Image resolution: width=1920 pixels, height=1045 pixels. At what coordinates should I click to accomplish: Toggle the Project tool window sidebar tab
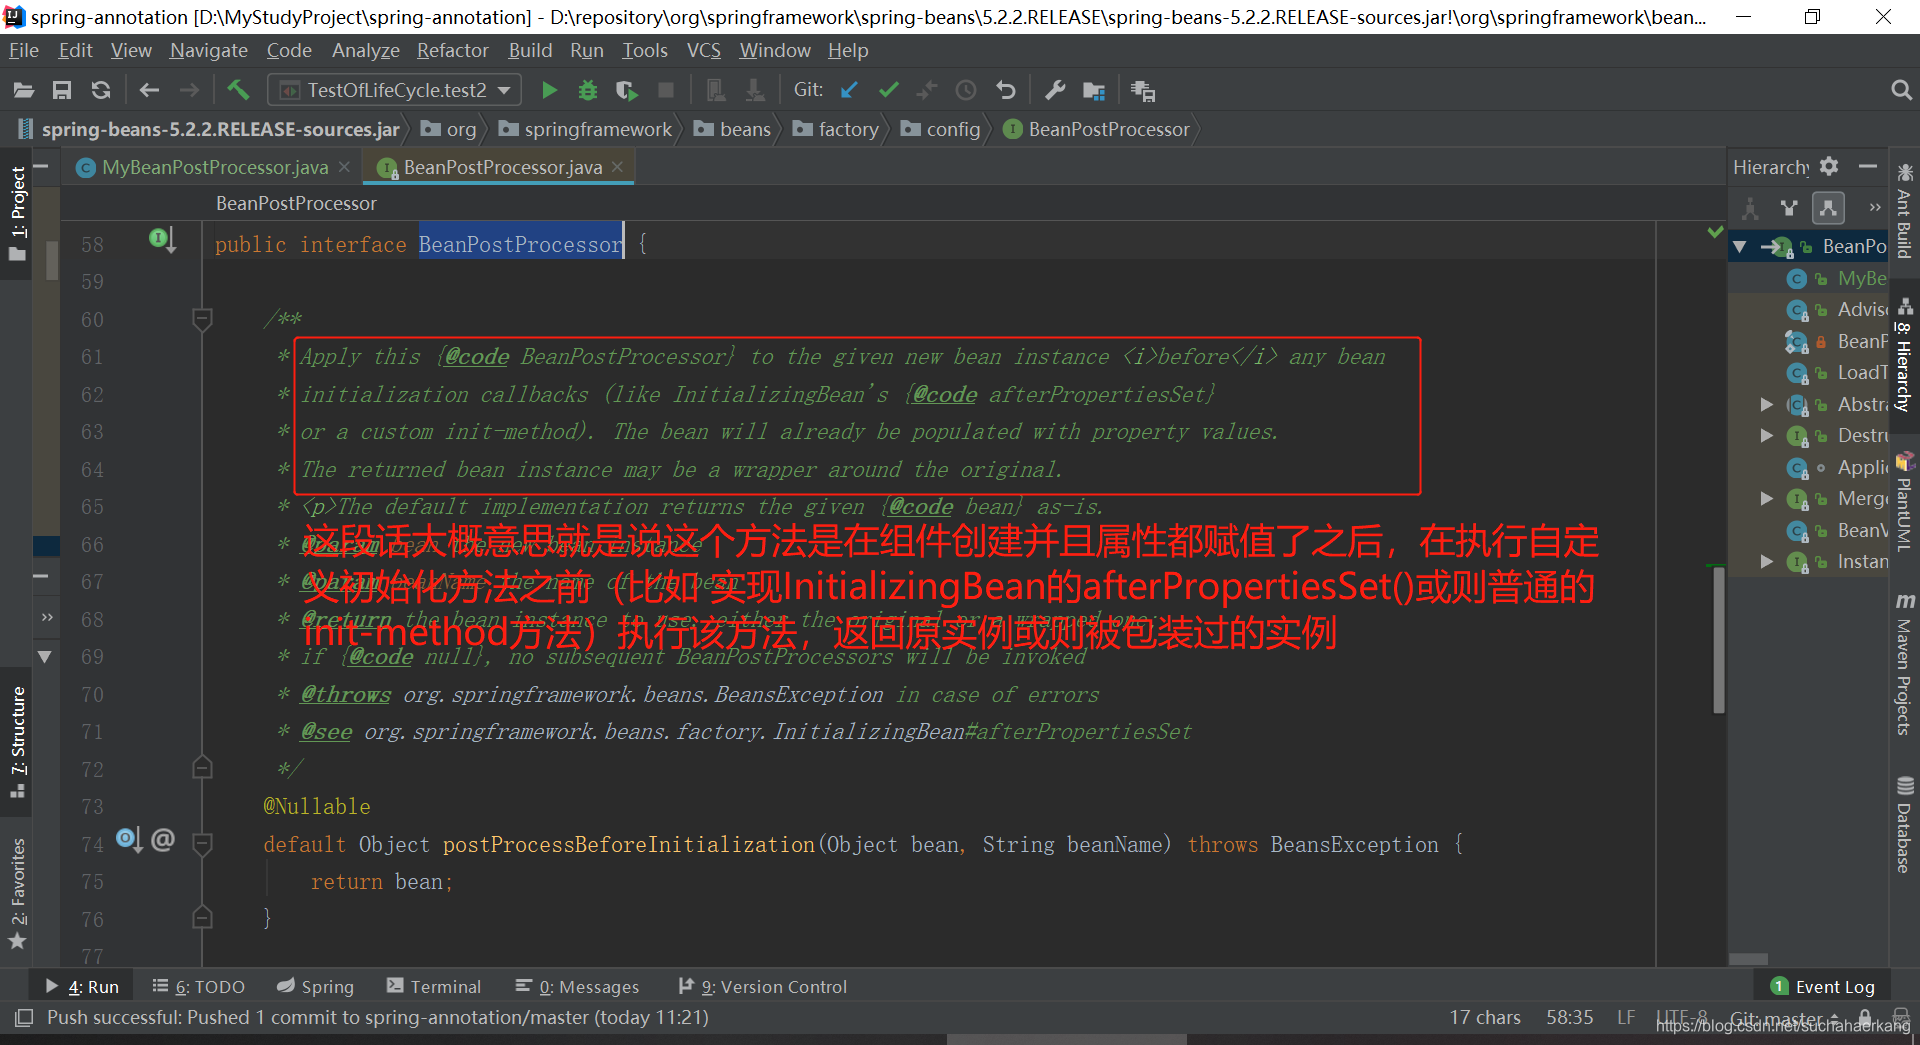coord(17,213)
